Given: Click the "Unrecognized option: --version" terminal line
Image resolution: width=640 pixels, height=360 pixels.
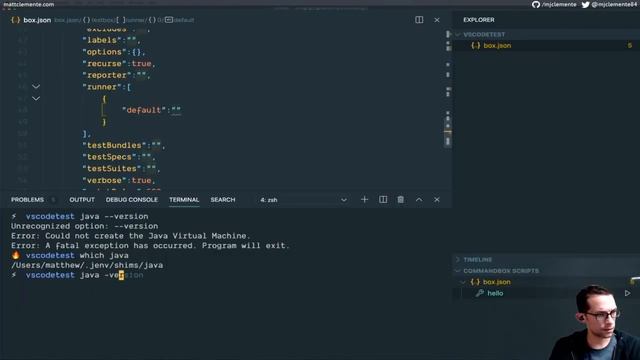Looking at the screenshot, I should click(x=84, y=226).
